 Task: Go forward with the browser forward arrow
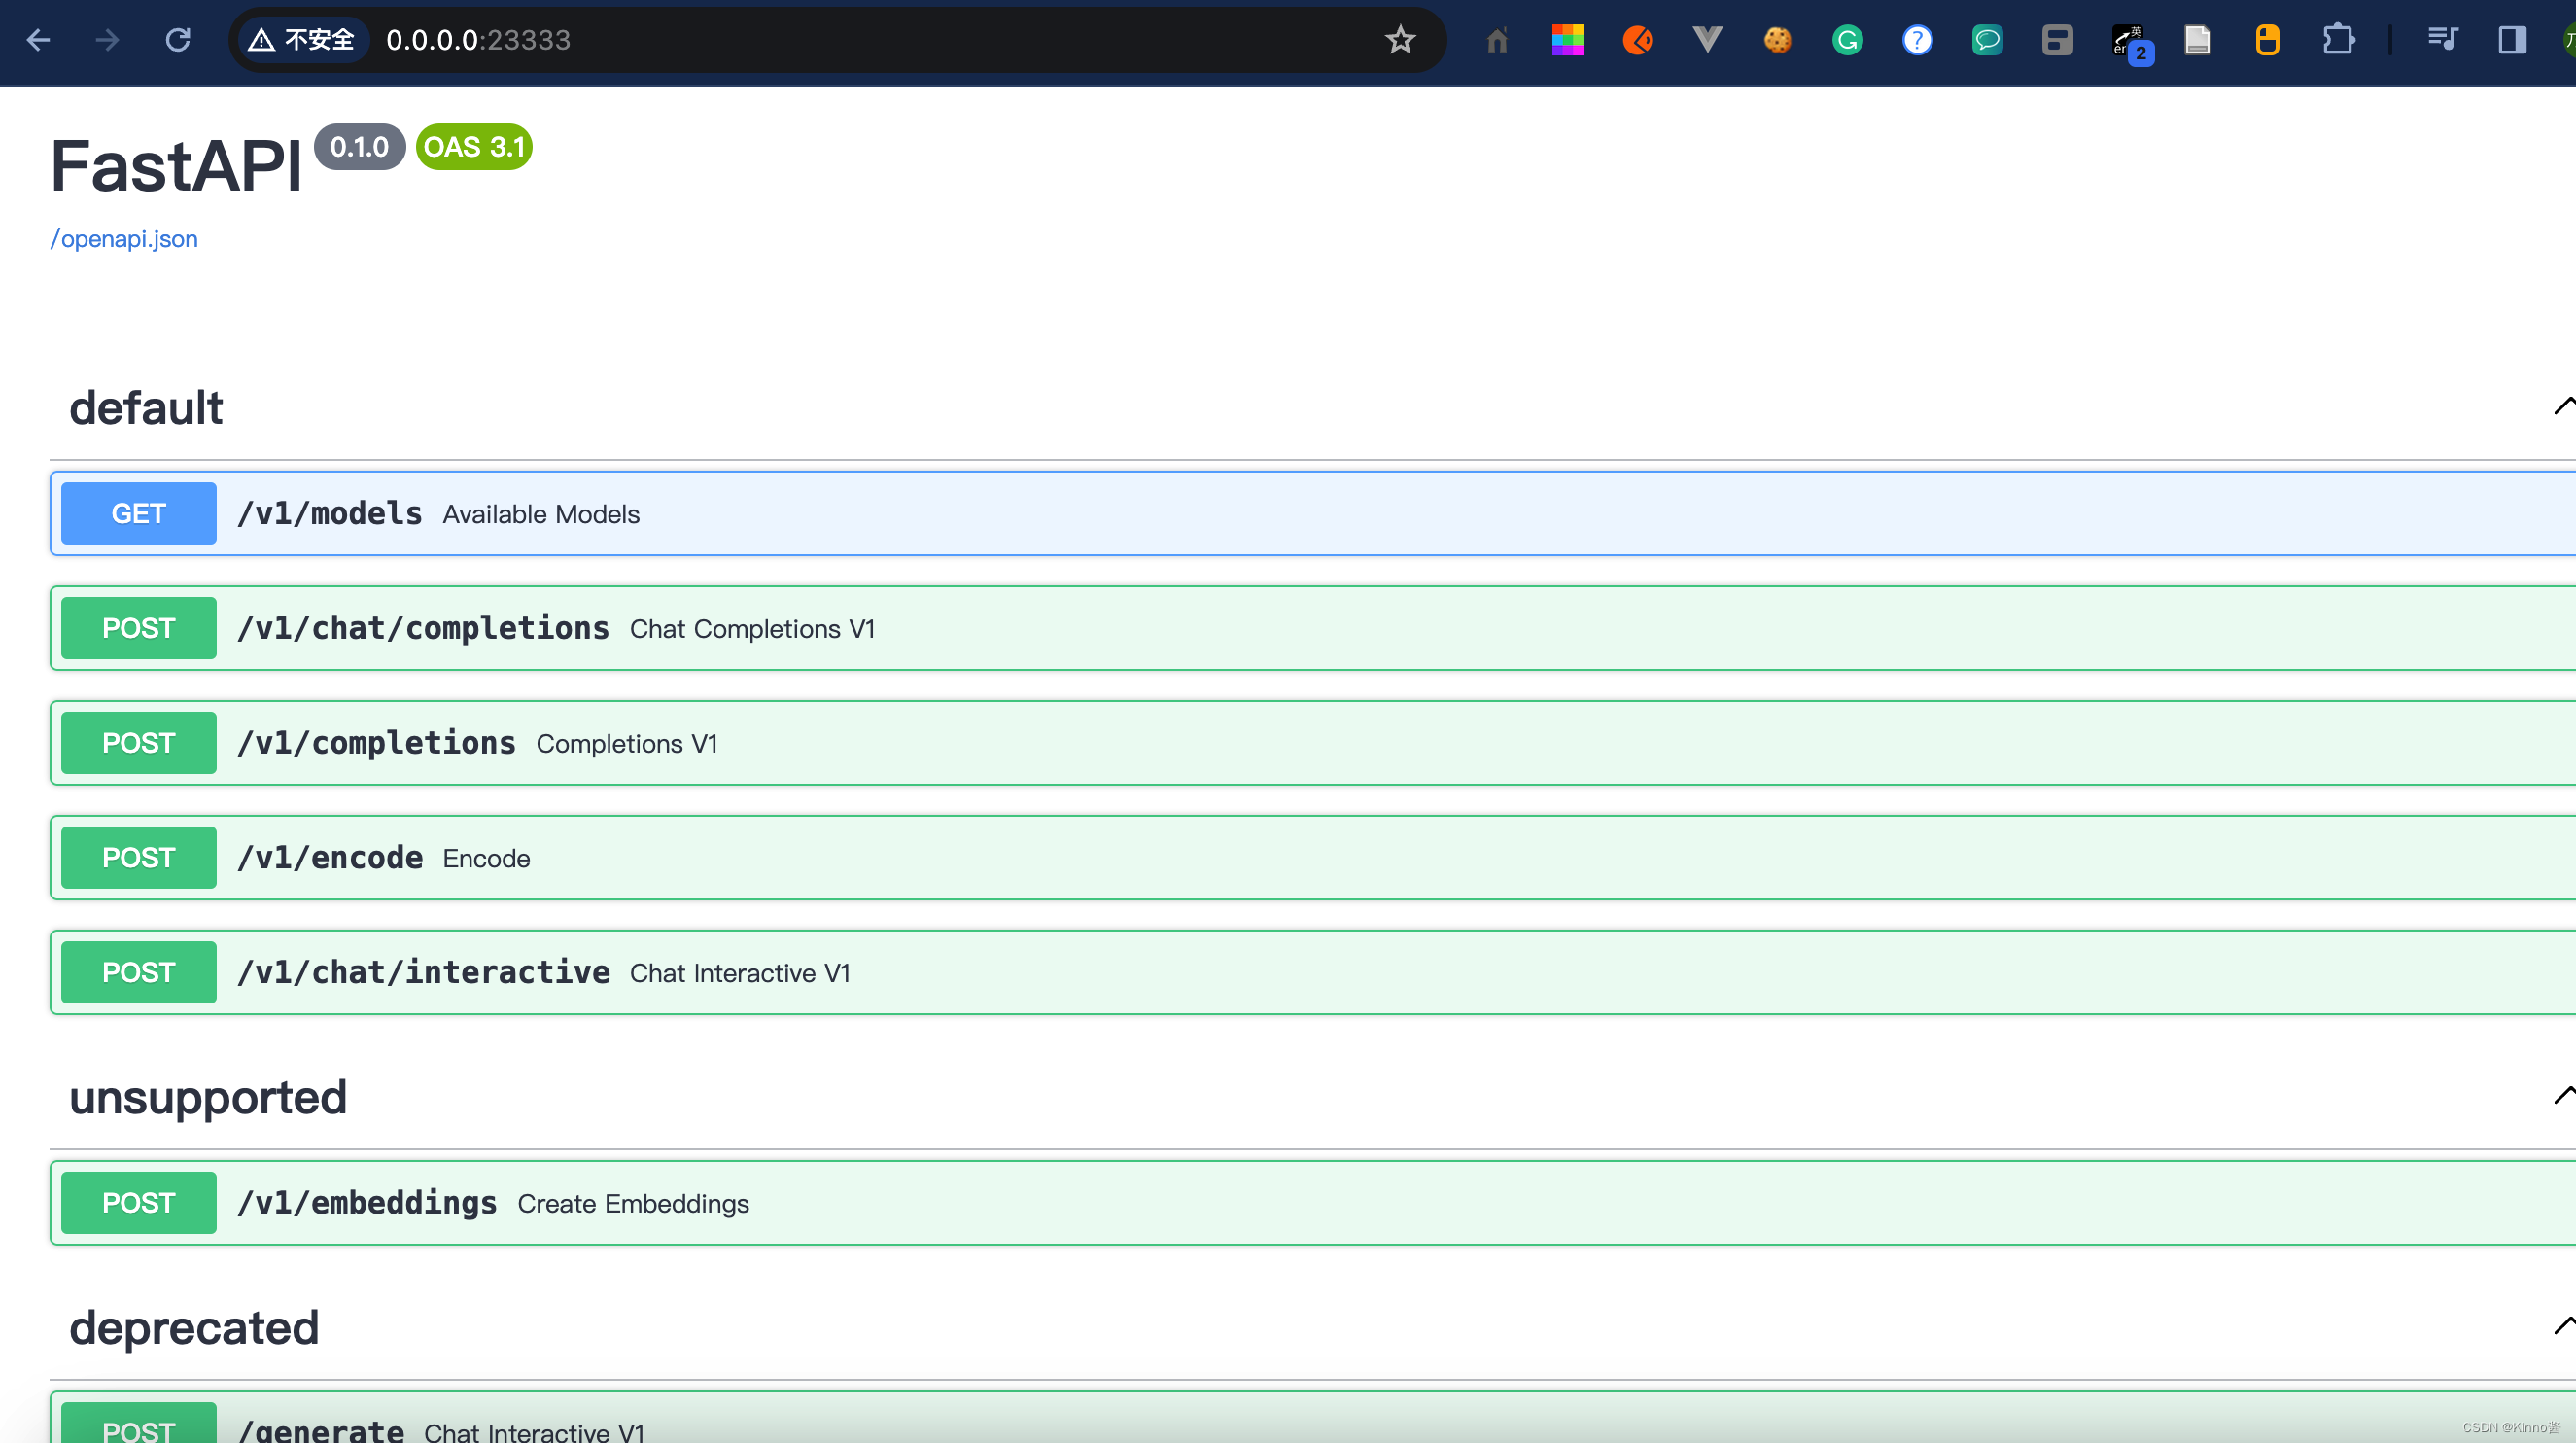[x=107, y=40]
